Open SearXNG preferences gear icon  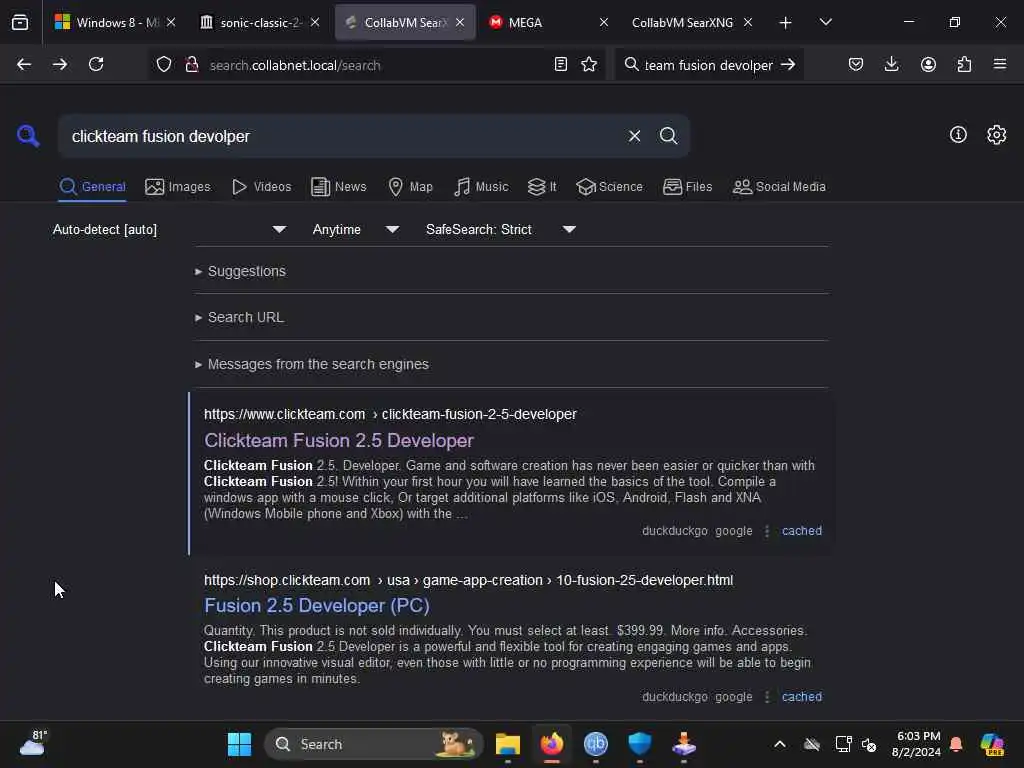click(x=997, y=135)
